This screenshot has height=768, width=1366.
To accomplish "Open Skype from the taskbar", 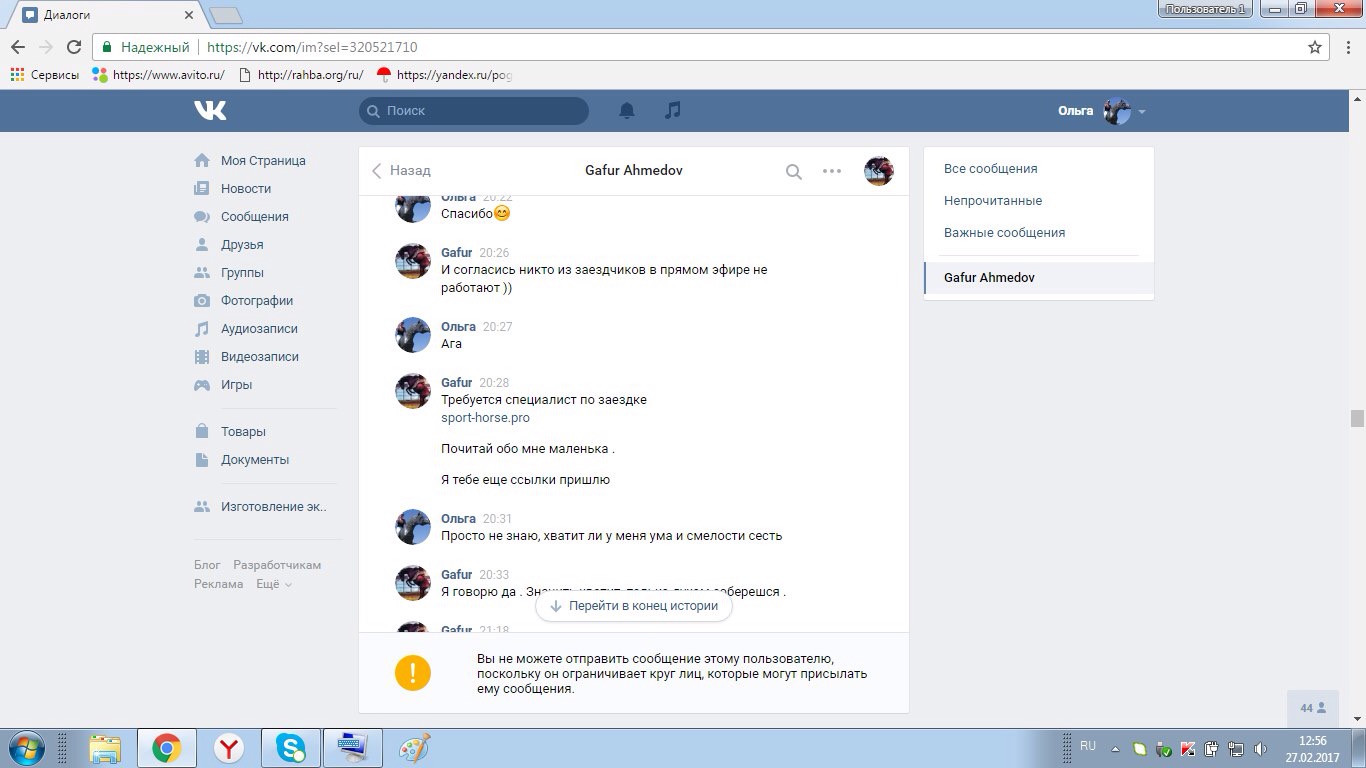I will pyautogui.click(x=291, y=747).
